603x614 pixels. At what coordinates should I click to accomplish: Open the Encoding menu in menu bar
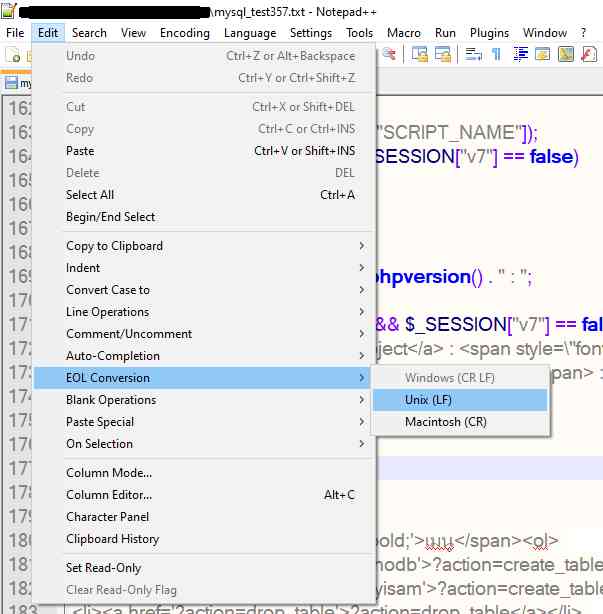click(185, 33)
